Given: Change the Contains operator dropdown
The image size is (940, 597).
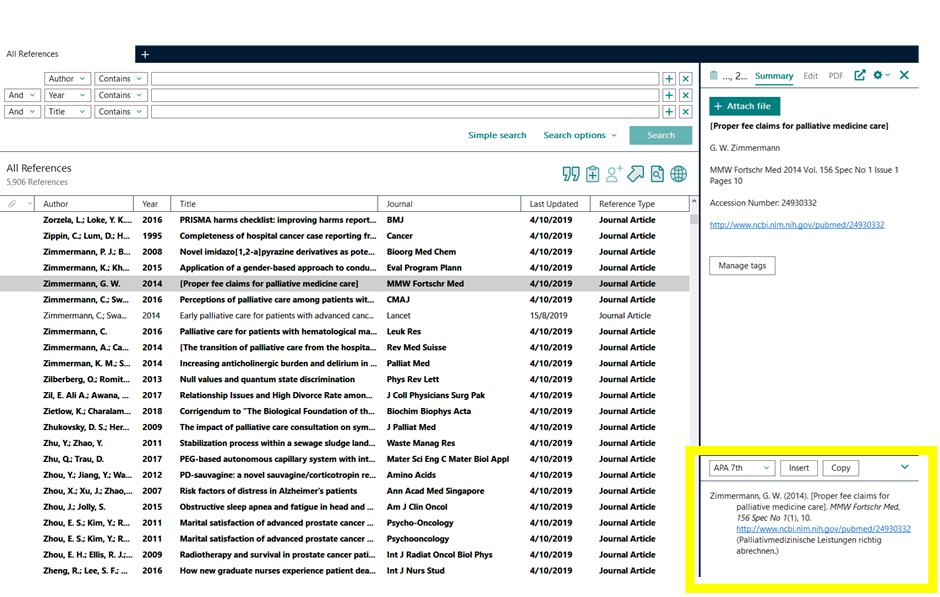Looking at the screenshot, I should coord(121,78).
